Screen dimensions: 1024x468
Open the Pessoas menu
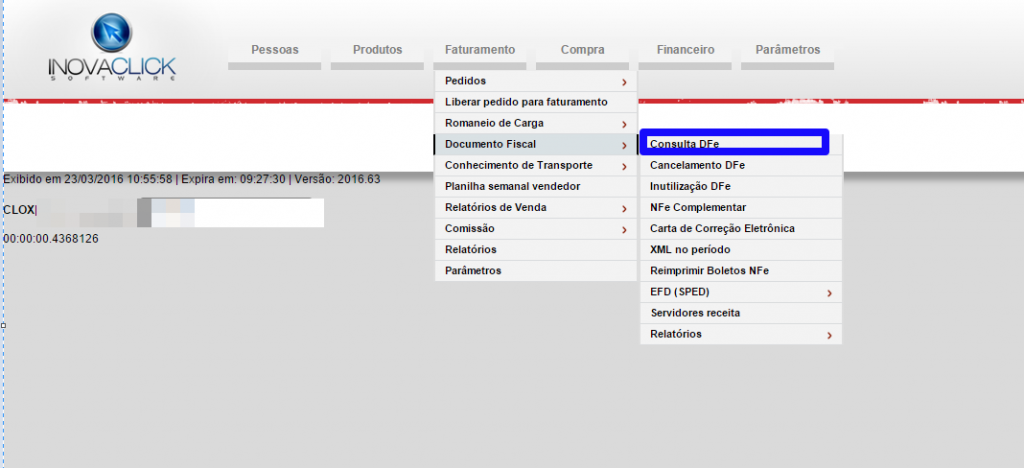click(275, 50)
